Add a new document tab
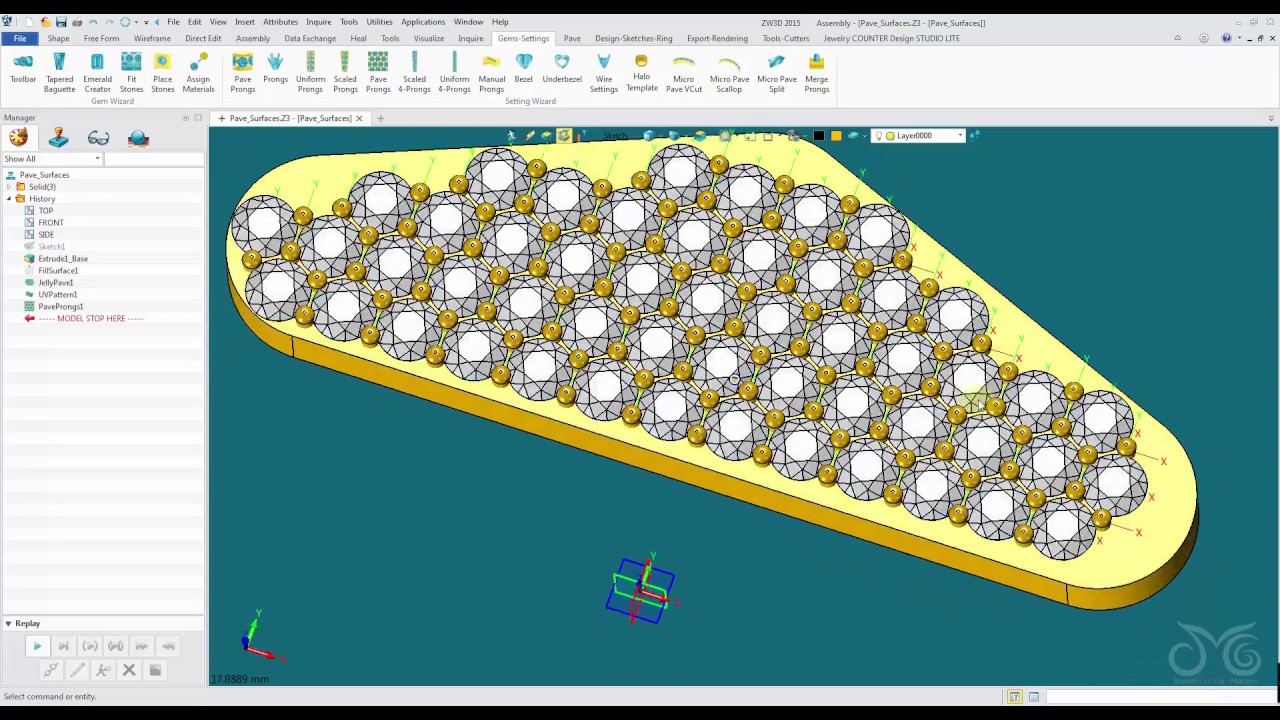Screen dimensions: 1280x720 (x=380, y=118)
